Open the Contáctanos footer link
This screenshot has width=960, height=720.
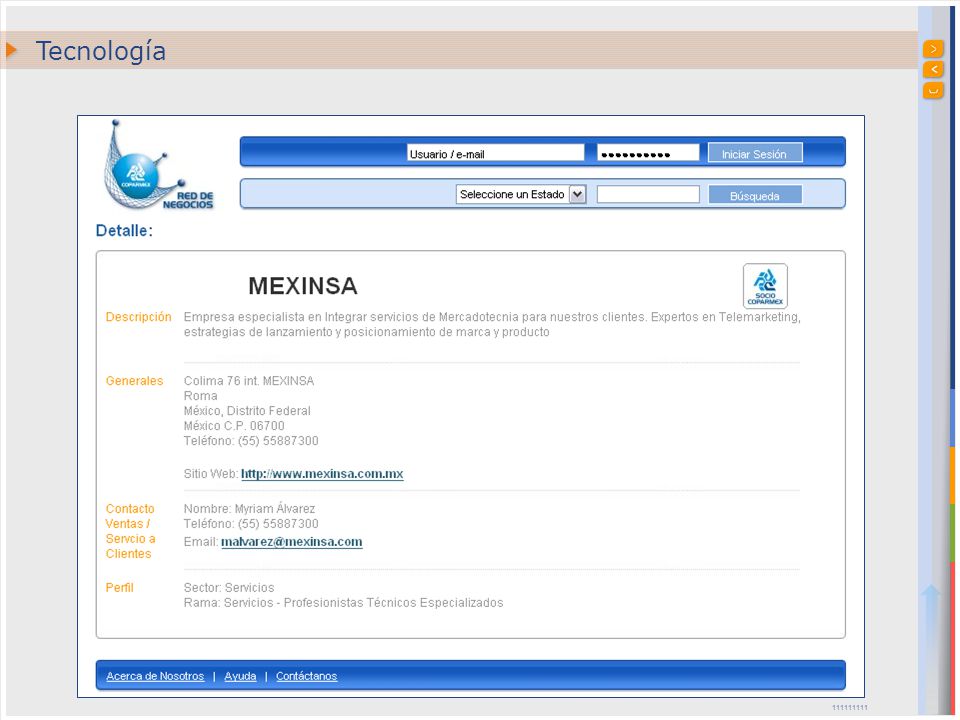coord(306,676)
